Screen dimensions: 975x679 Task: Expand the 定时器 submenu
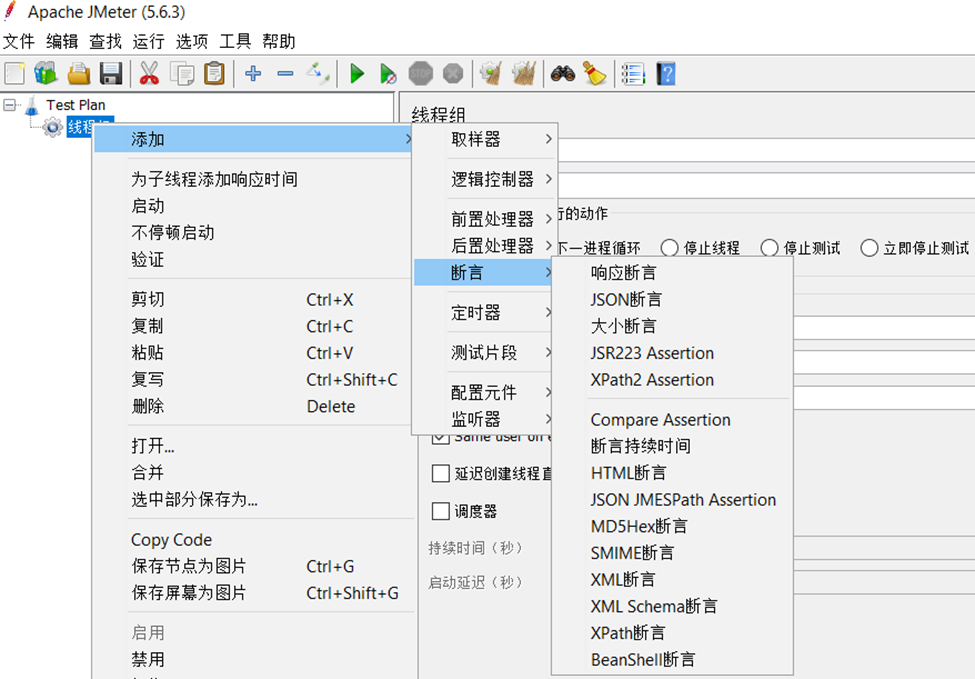(x=484, y=312)
